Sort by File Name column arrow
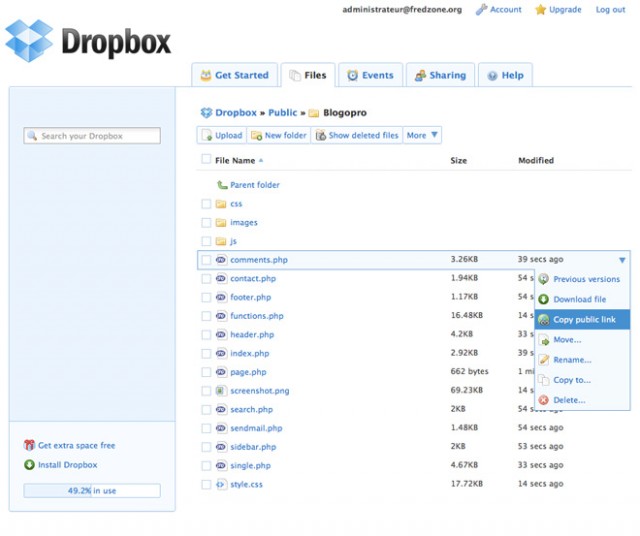 [261, 160]
